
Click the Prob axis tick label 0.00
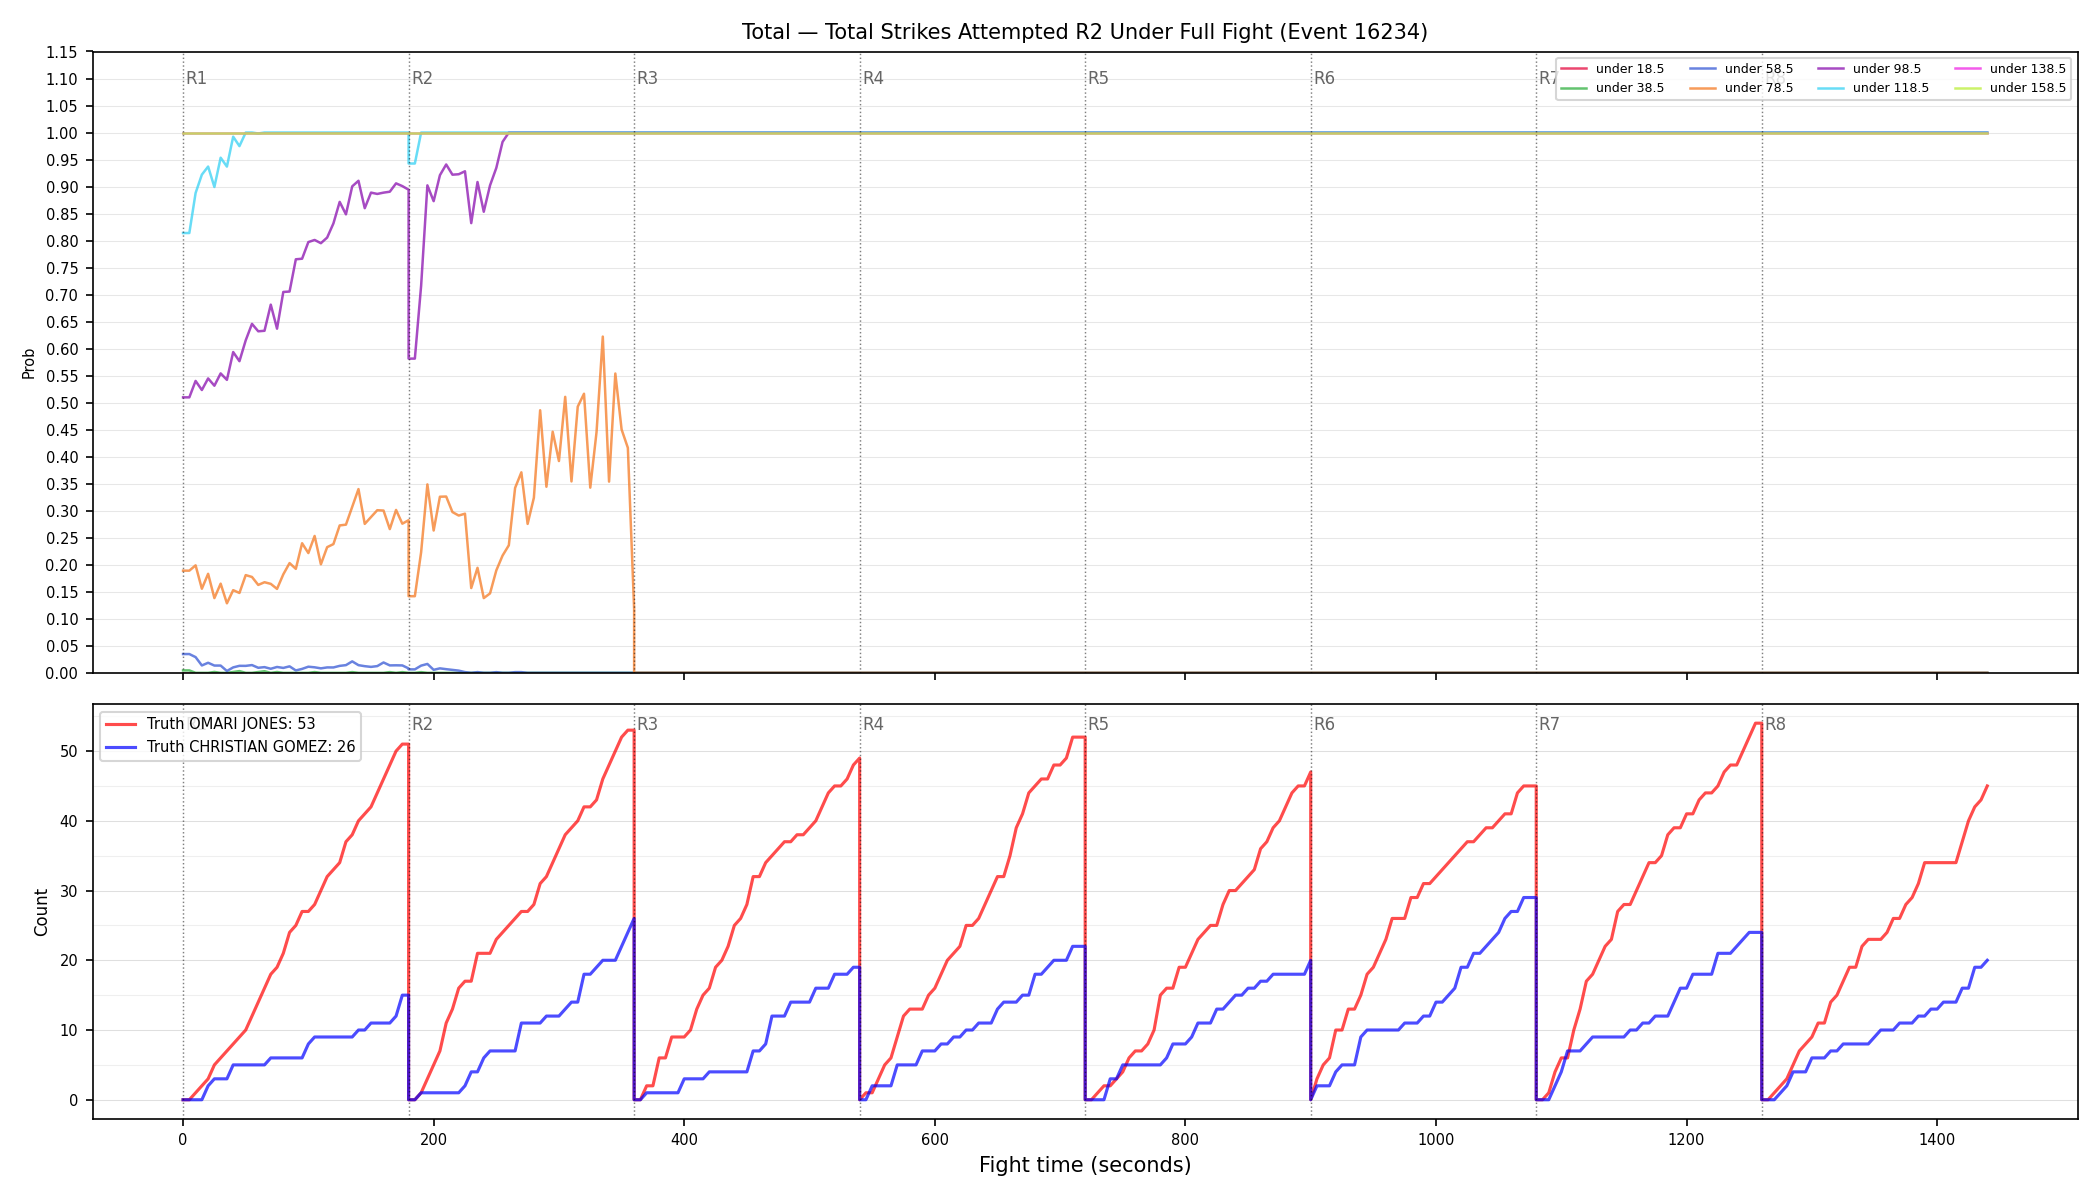coord(62,673)
